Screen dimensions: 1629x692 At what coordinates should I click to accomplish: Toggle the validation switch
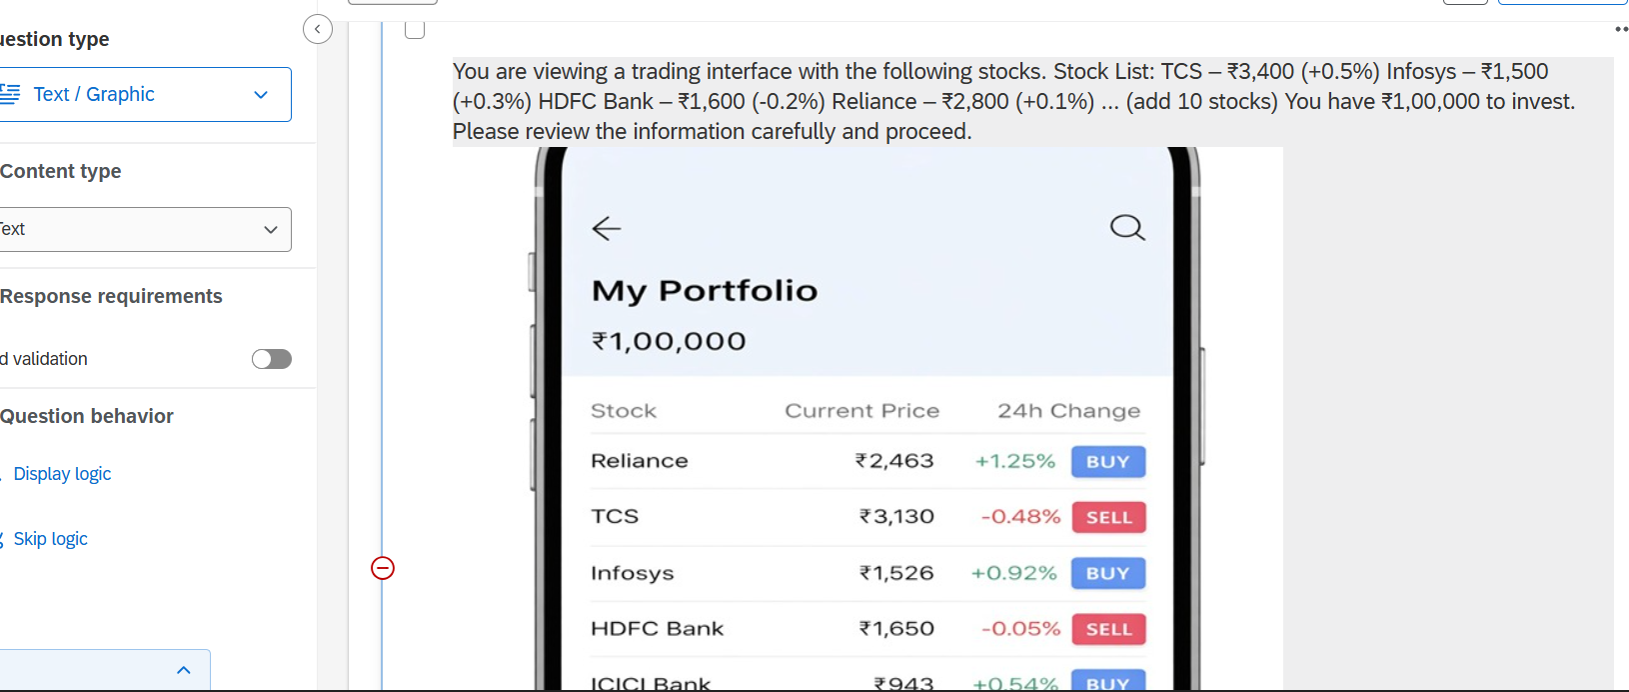pos(271,359)
